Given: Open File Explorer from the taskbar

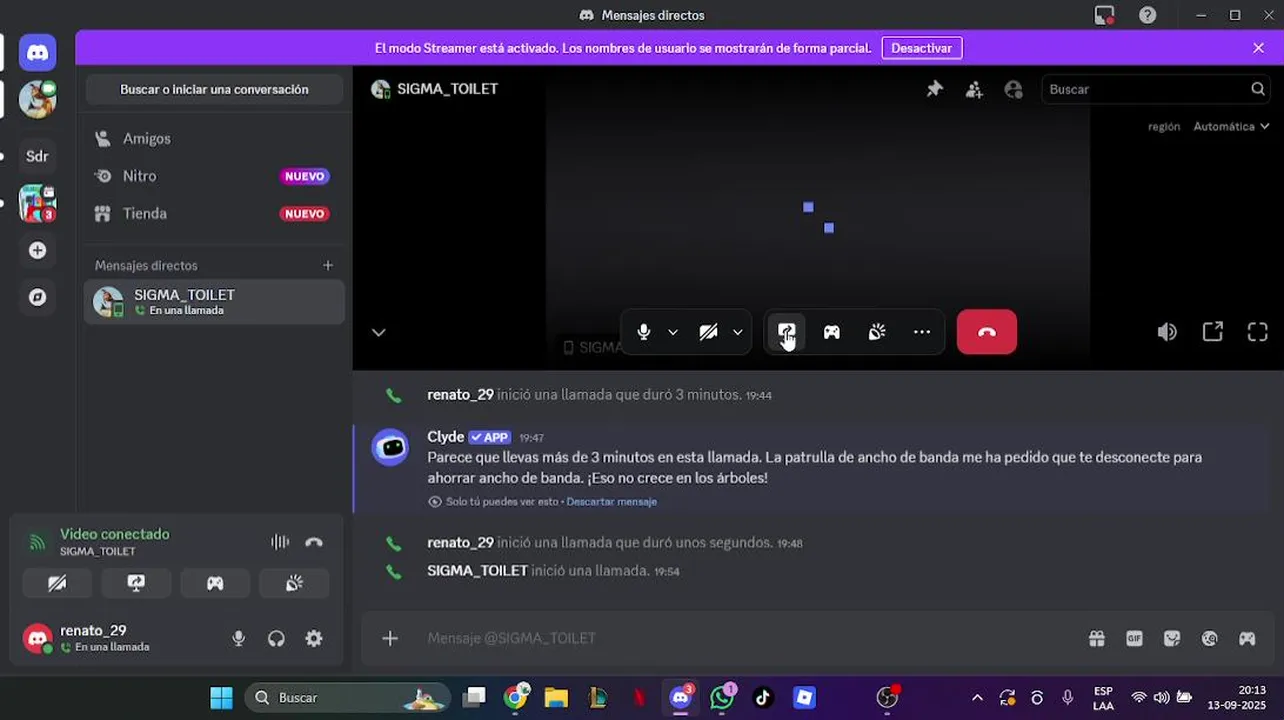Looking at the screenshot, I should coord(556,698).
